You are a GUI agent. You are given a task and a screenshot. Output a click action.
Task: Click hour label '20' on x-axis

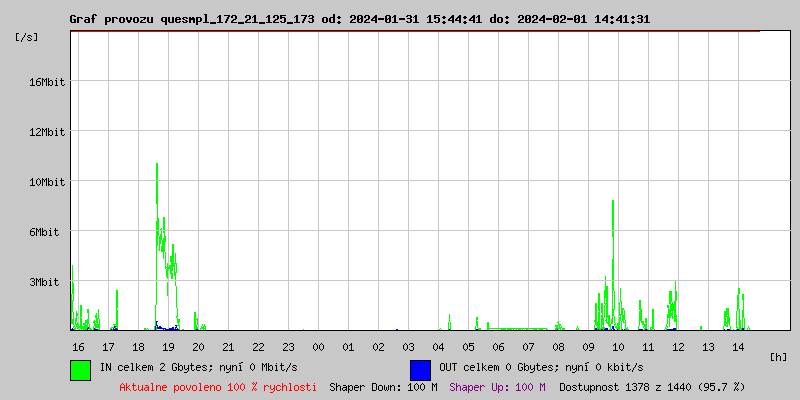(x=198, y=347)
